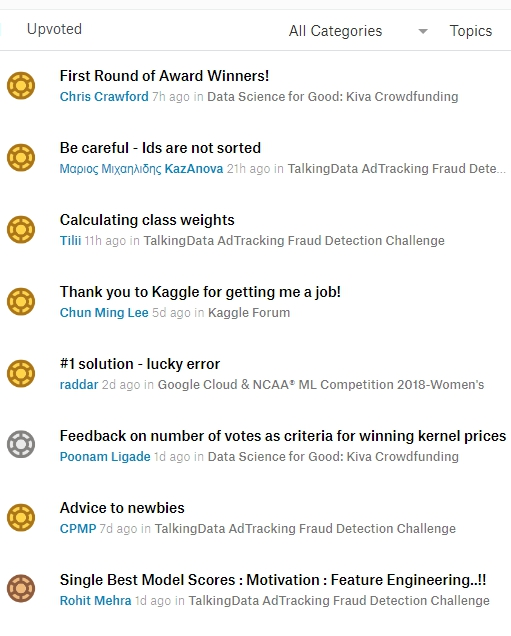Open 'First Round of Award Winners!' thread

(x=164, y=76)
